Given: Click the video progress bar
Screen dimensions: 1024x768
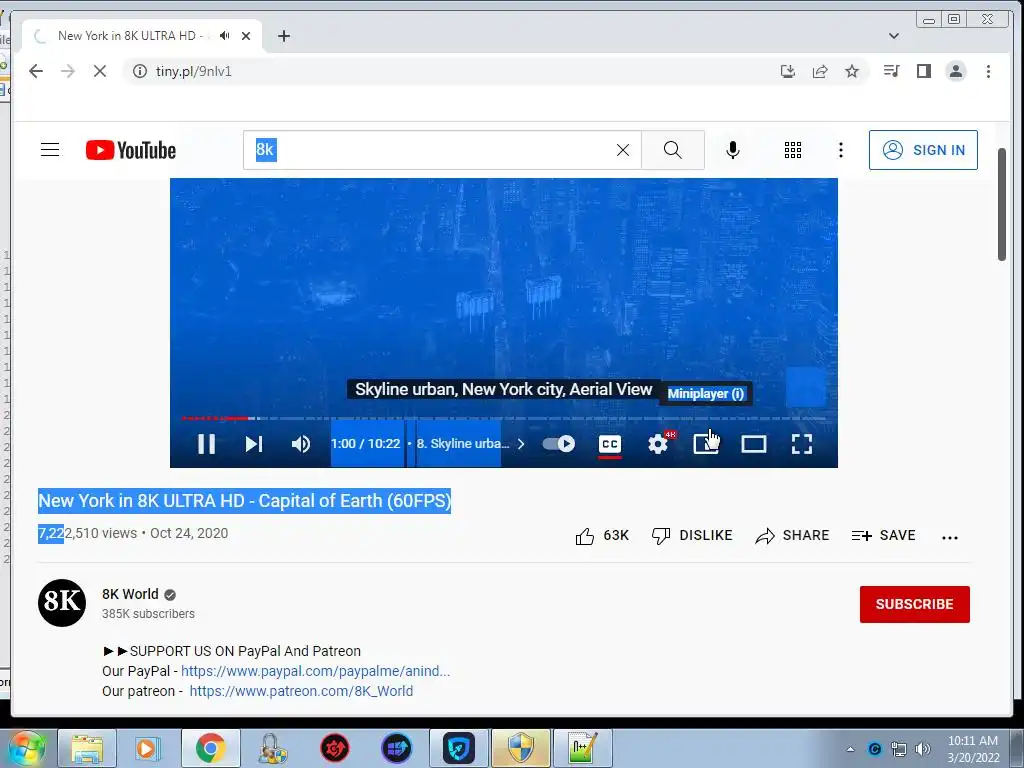Looking at the screenshot, I should (504, 418).
